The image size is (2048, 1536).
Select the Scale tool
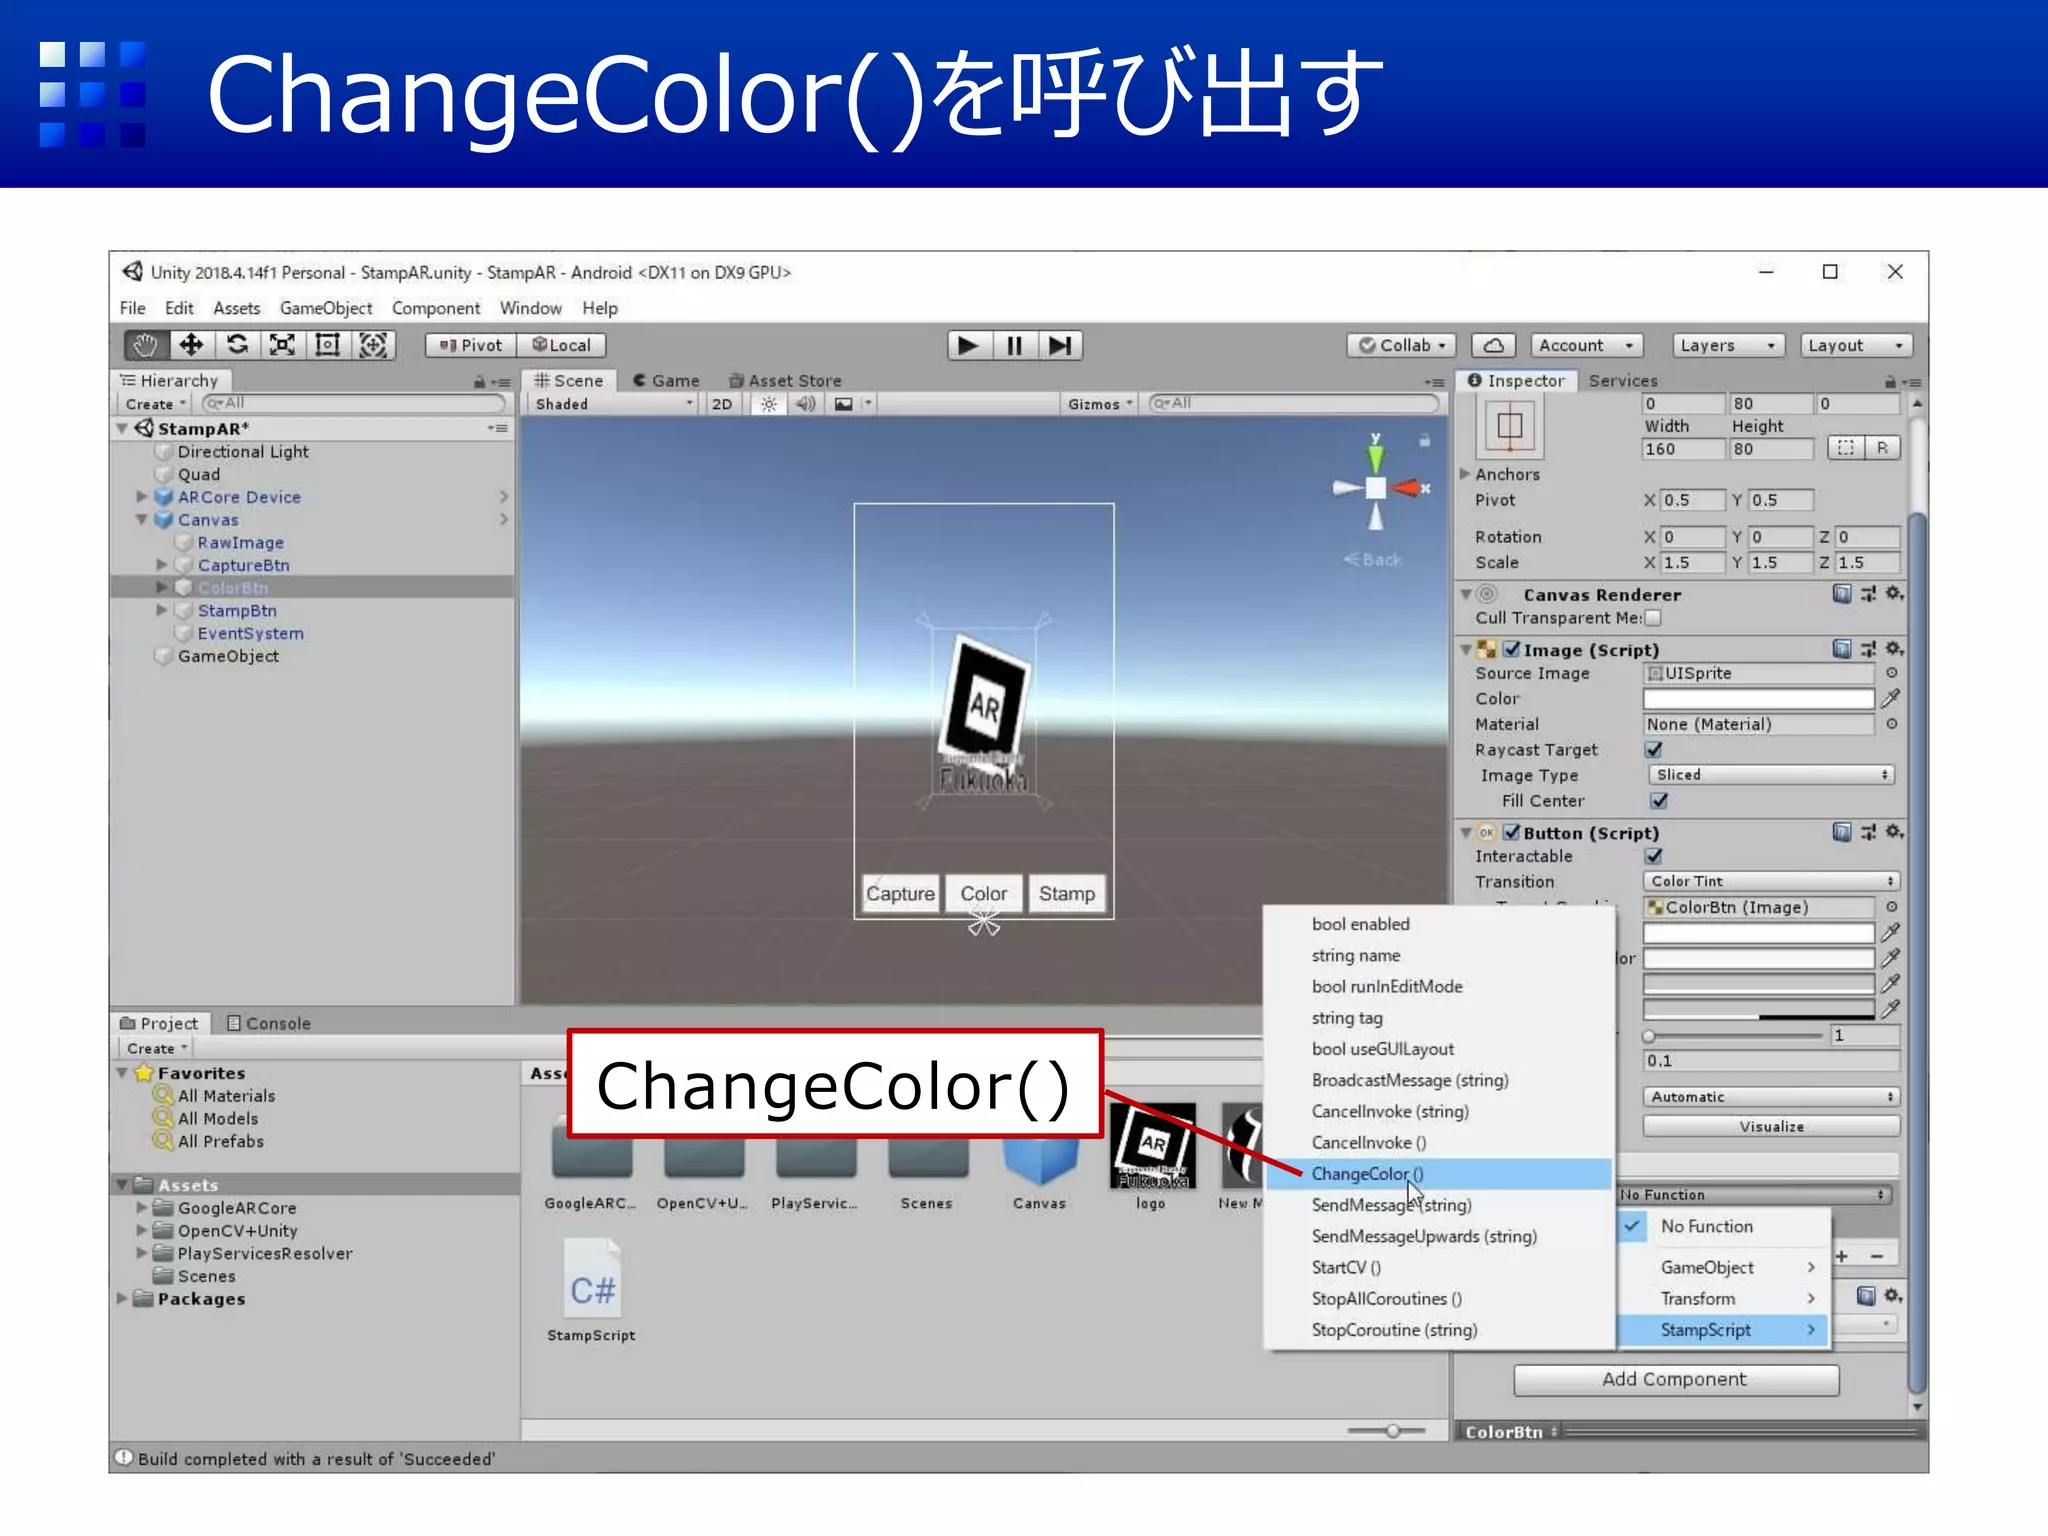282,345
